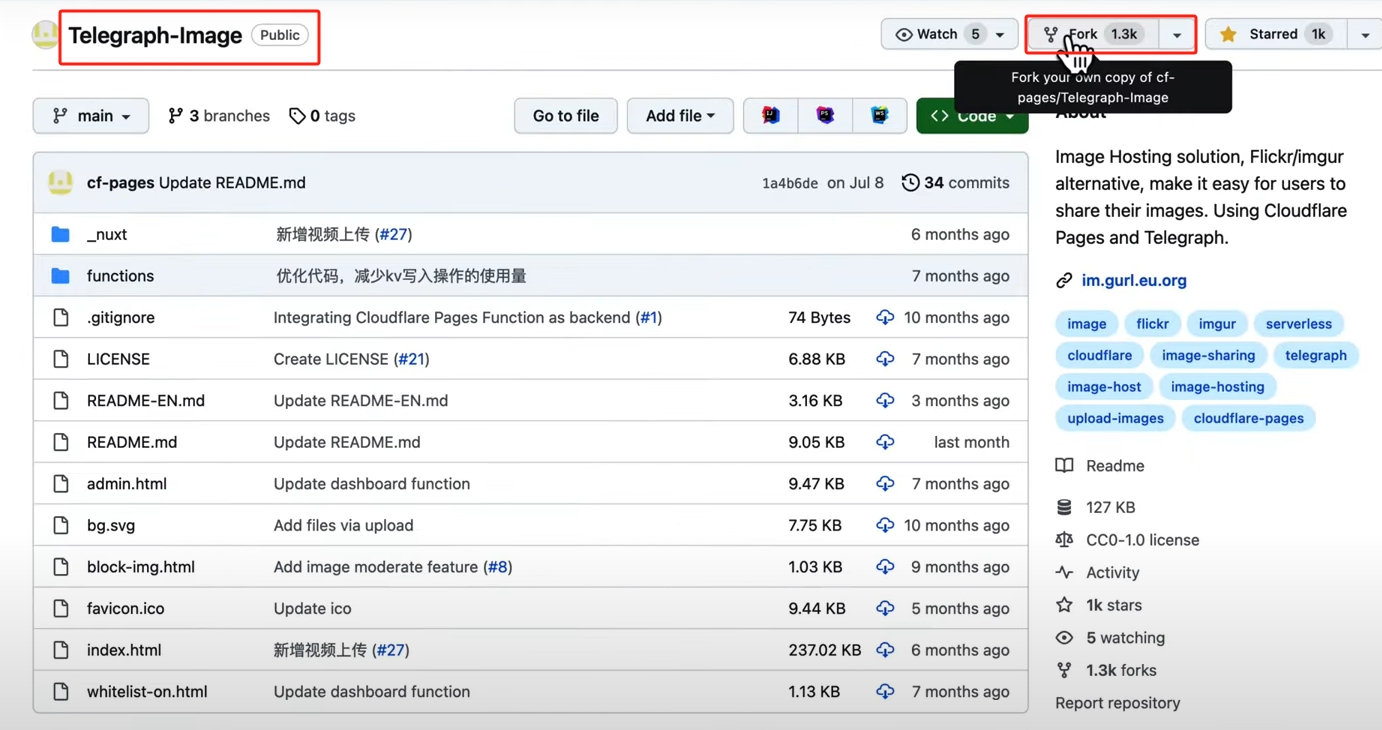Click the folder icon beside _nuxt

click(x=61, y=234)
